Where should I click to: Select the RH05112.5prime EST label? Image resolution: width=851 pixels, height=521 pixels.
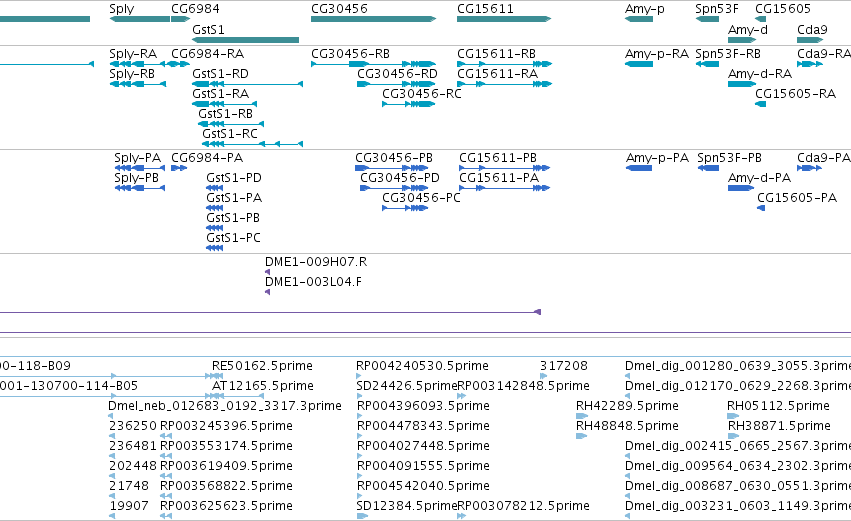tap(778, 406)
